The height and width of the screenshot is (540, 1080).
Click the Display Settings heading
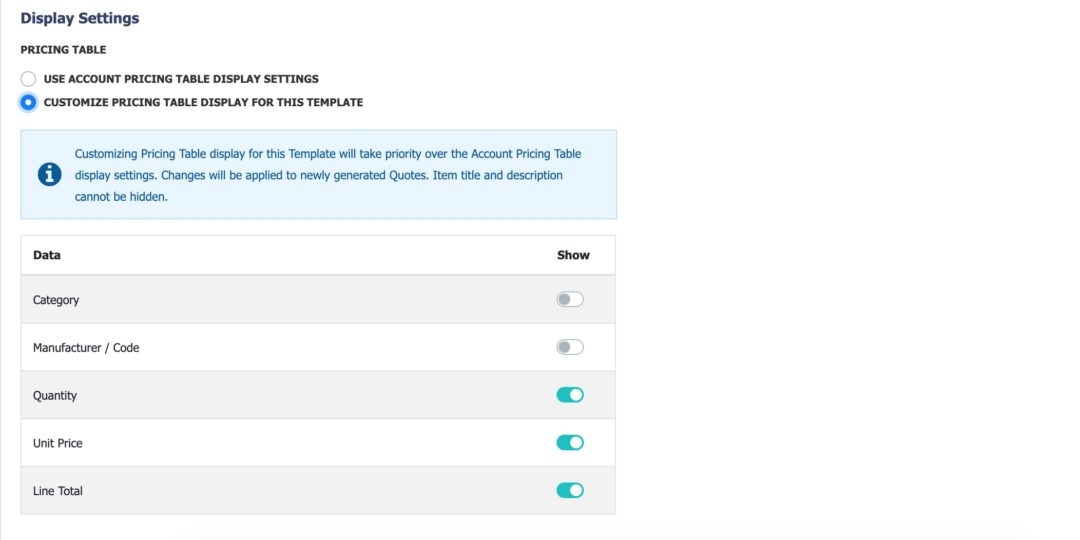80,18
